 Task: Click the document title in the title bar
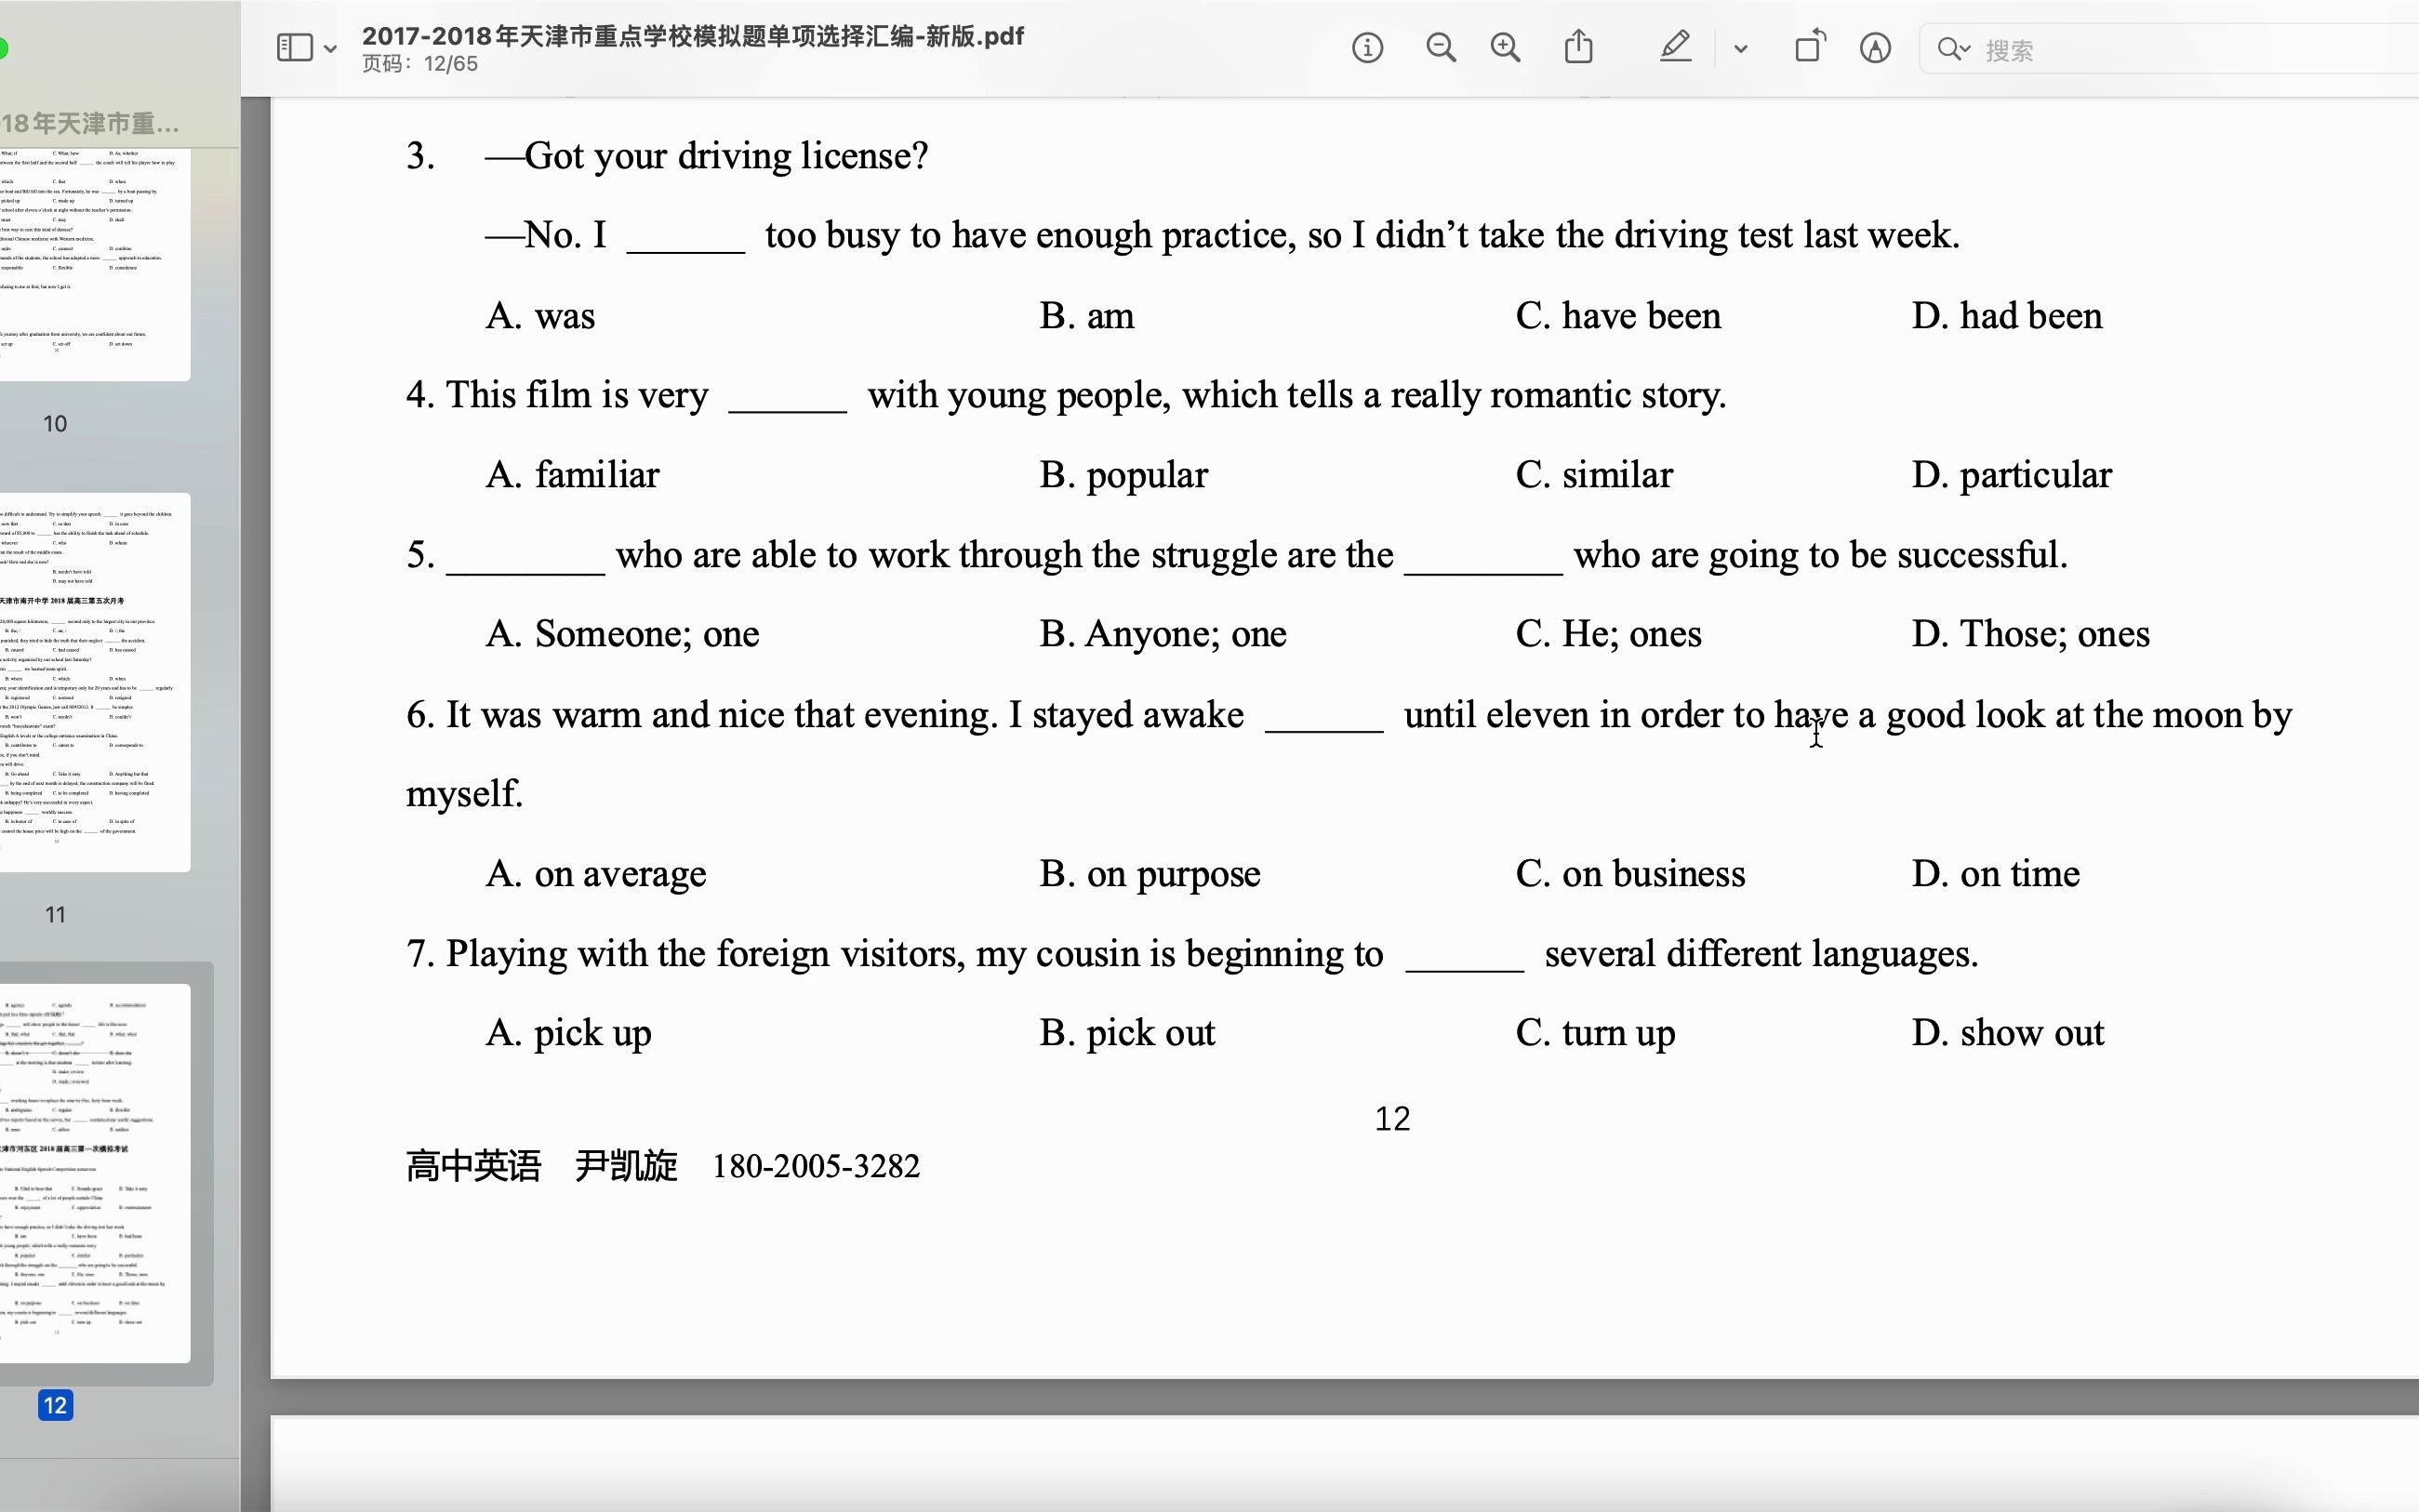(x=692, y=36)
